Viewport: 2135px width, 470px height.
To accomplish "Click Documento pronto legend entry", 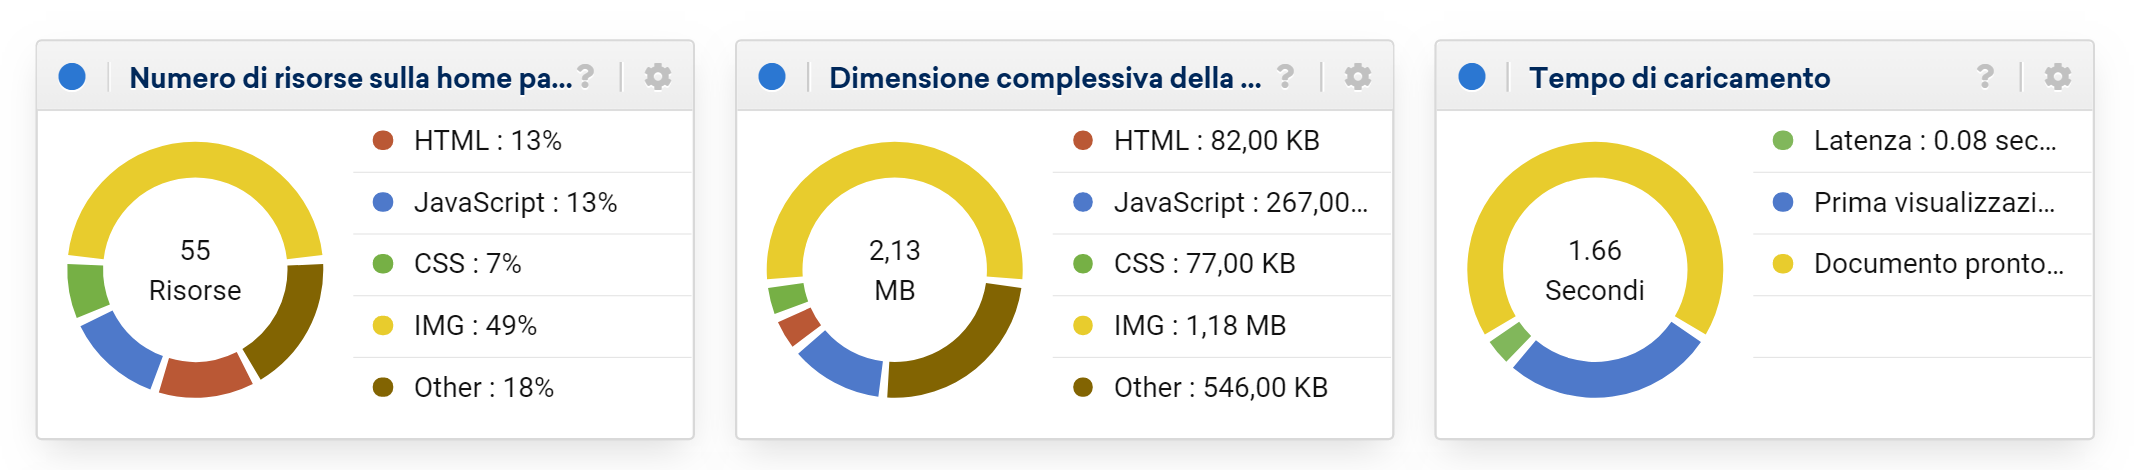I will pos(1923,264).
